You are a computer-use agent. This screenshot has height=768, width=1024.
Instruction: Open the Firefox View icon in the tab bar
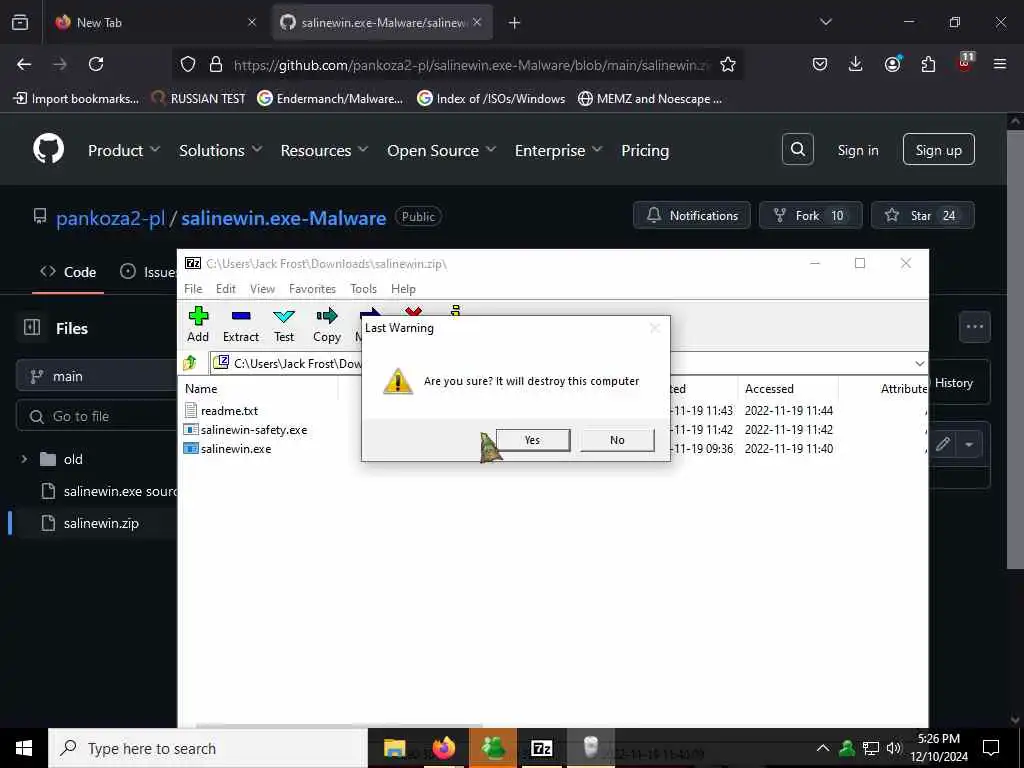tap(20, 22)
